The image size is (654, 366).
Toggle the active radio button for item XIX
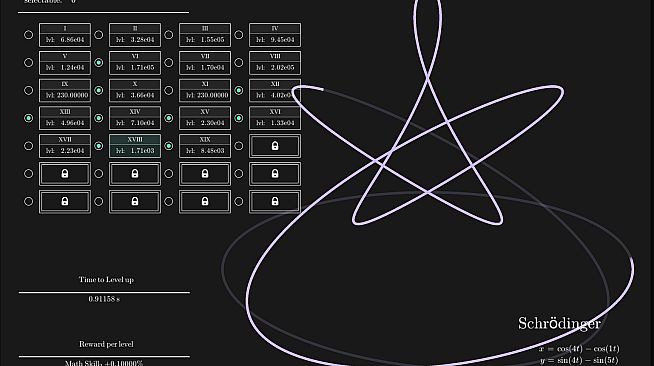point(169,146)
